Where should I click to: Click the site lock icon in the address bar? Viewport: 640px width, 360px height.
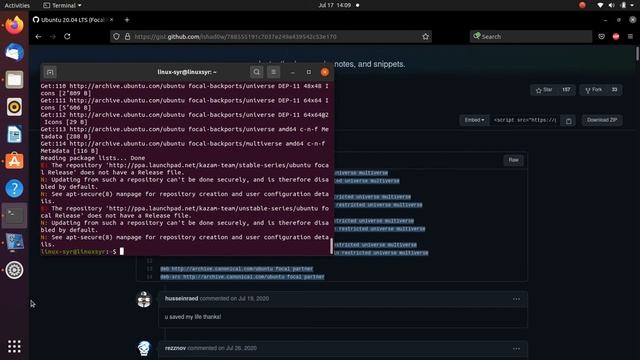tap(127, 36)
